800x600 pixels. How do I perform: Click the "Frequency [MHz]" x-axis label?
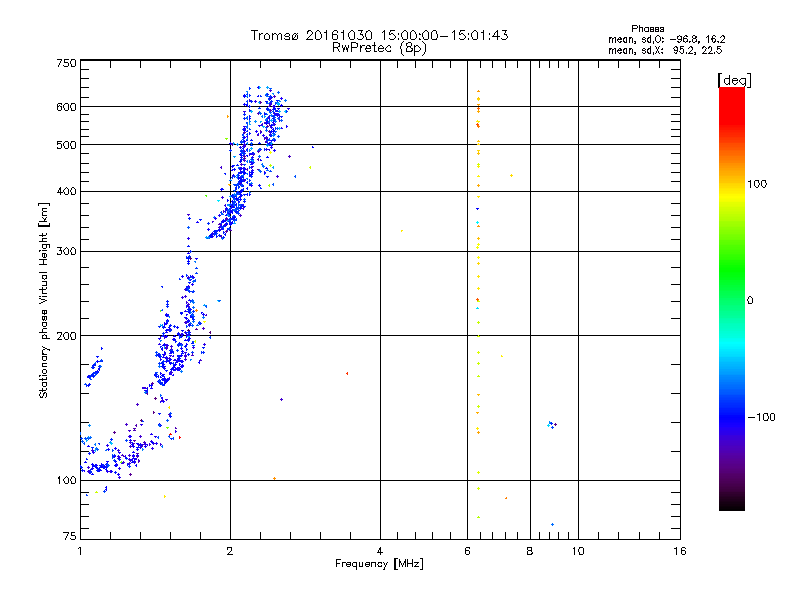[379, 564]
